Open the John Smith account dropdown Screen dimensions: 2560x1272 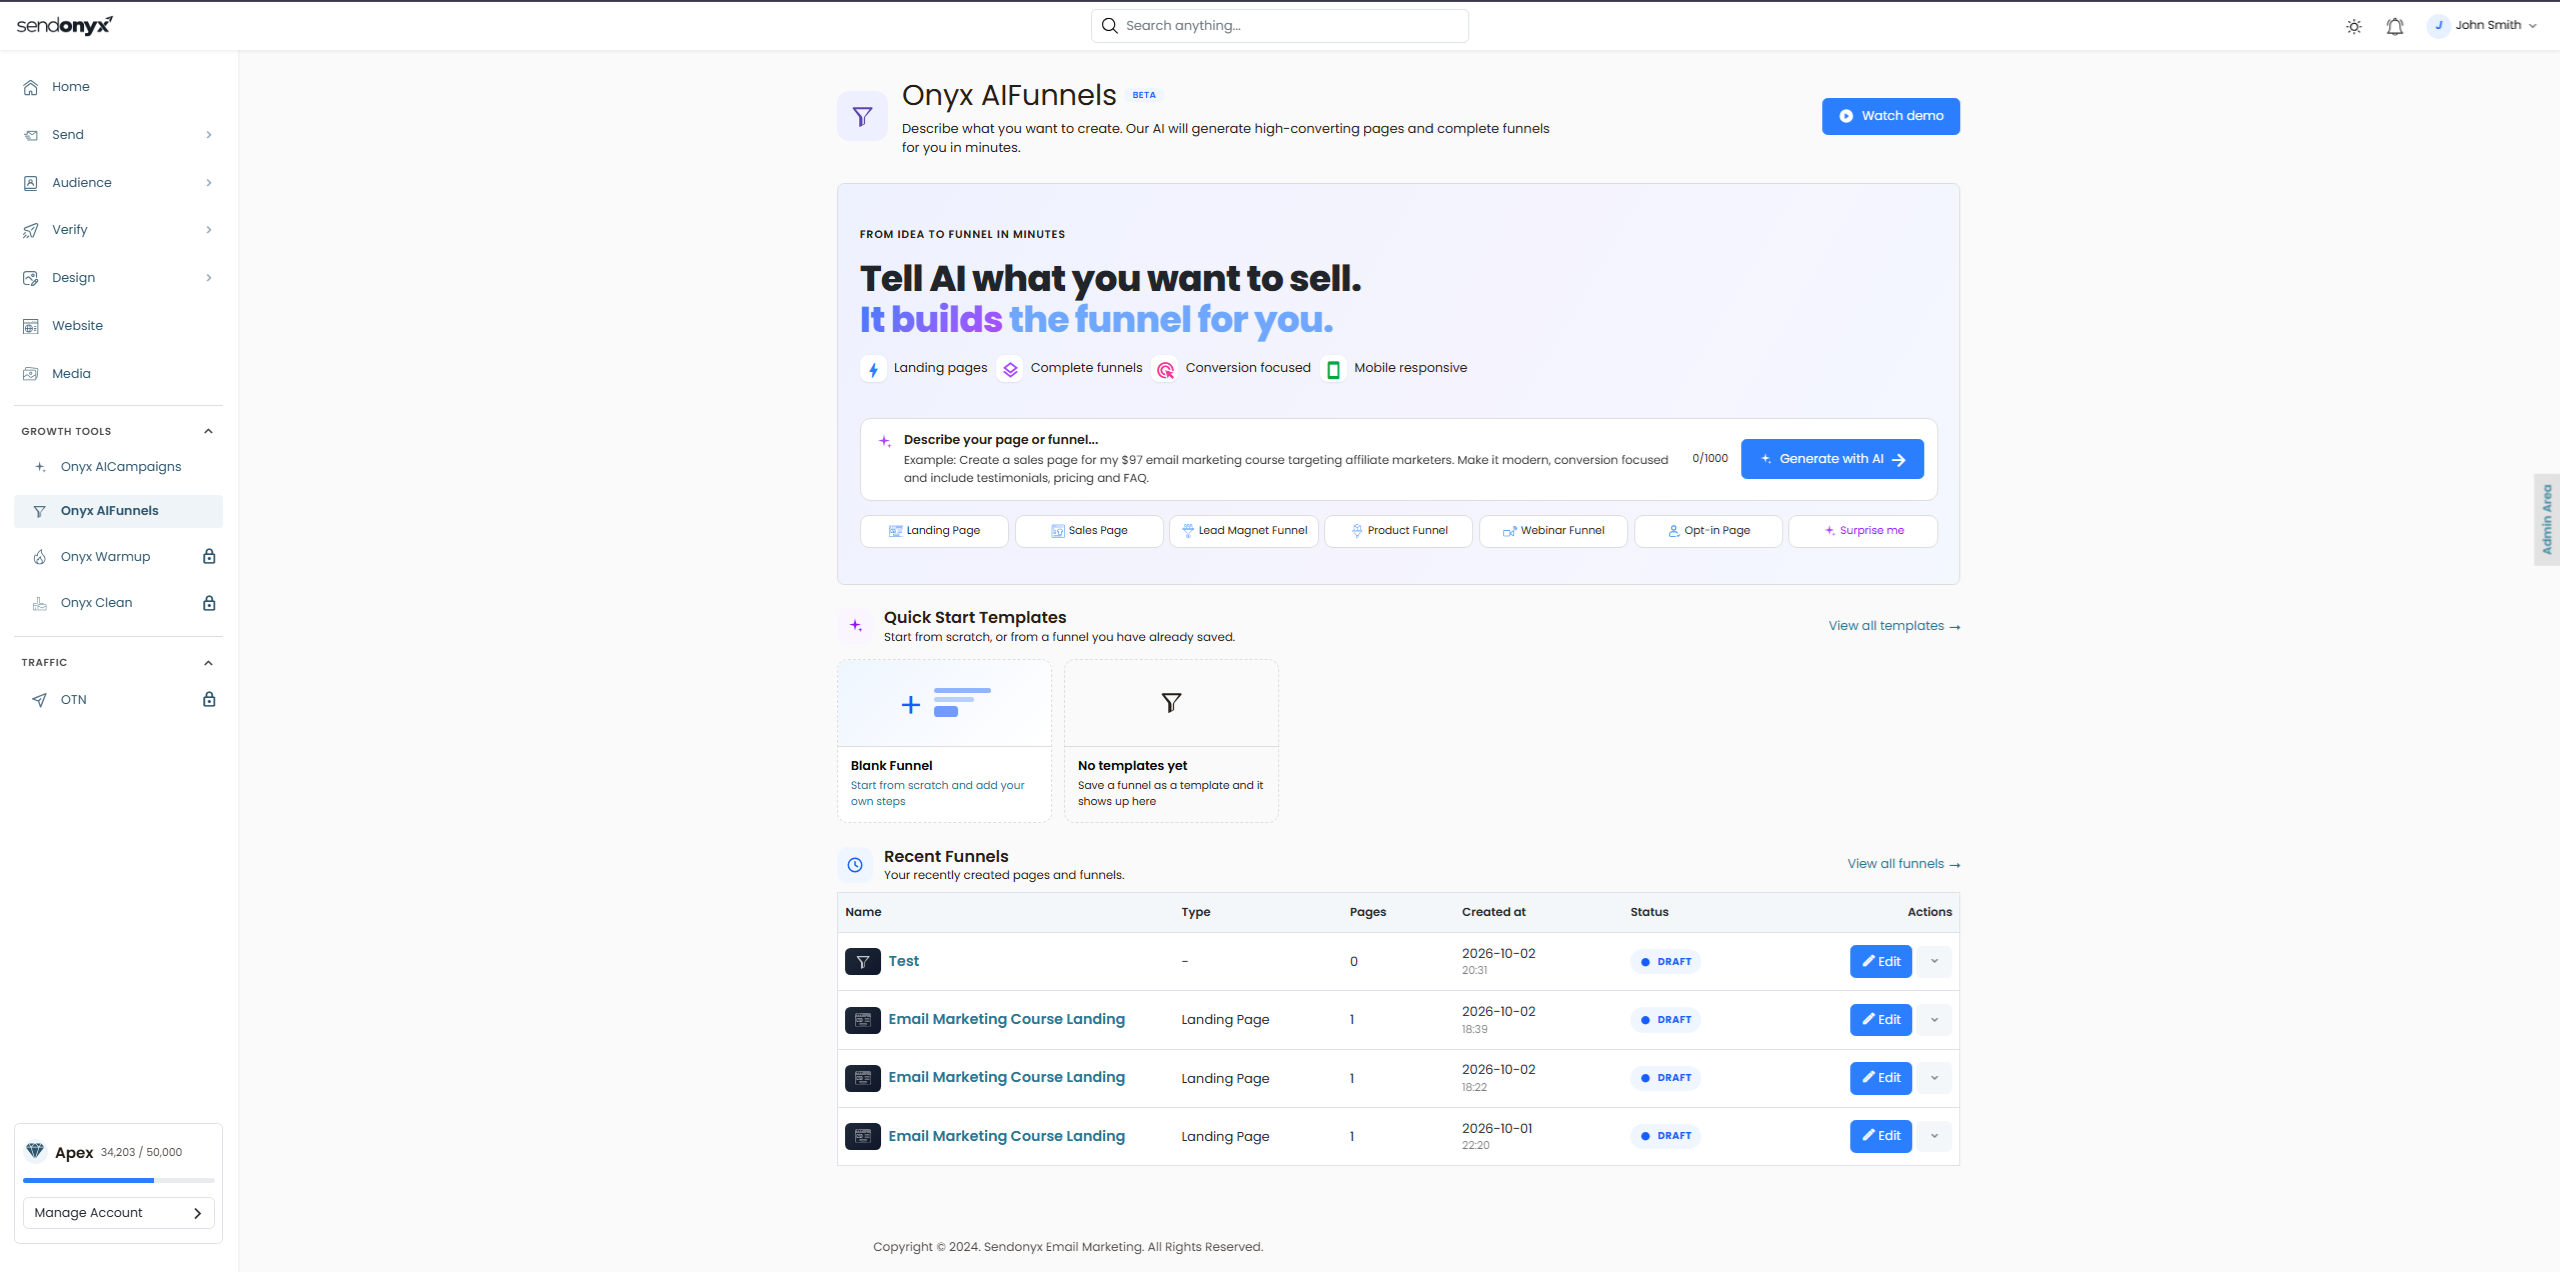tap(2482, 26)
